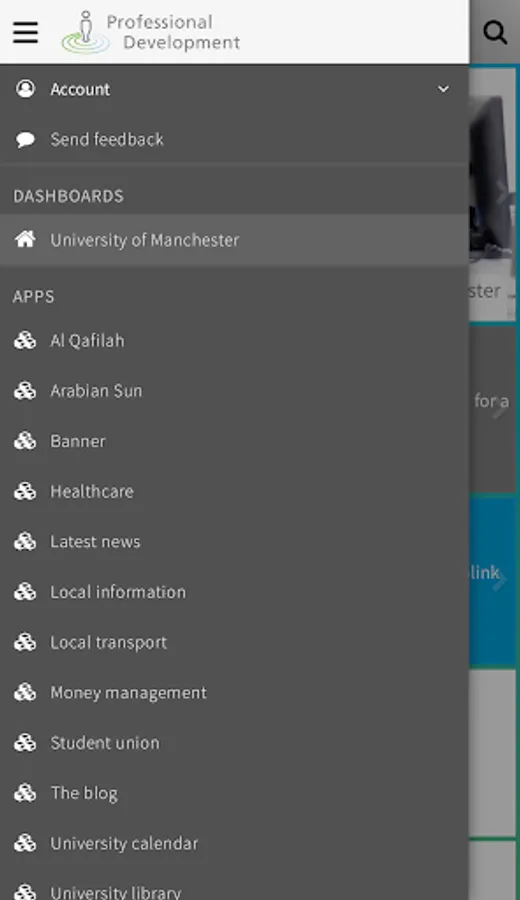520x900 pixels.
Task: Open Send feedback
Action: (x=234, y=139)
